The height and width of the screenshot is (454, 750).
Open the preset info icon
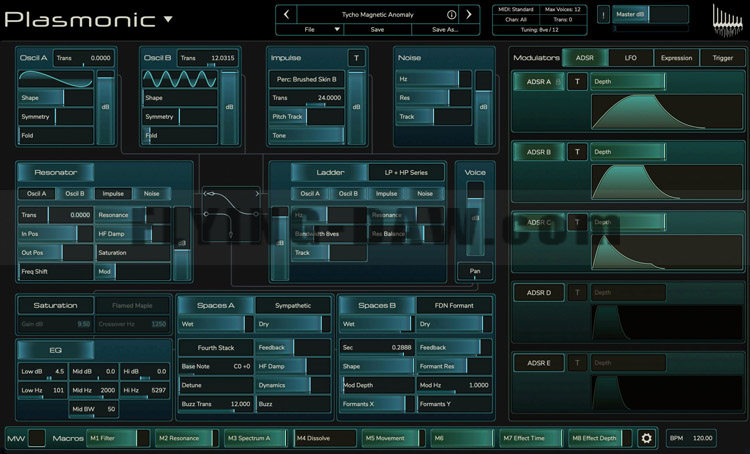pyautogui.click(x=451, y=15)
